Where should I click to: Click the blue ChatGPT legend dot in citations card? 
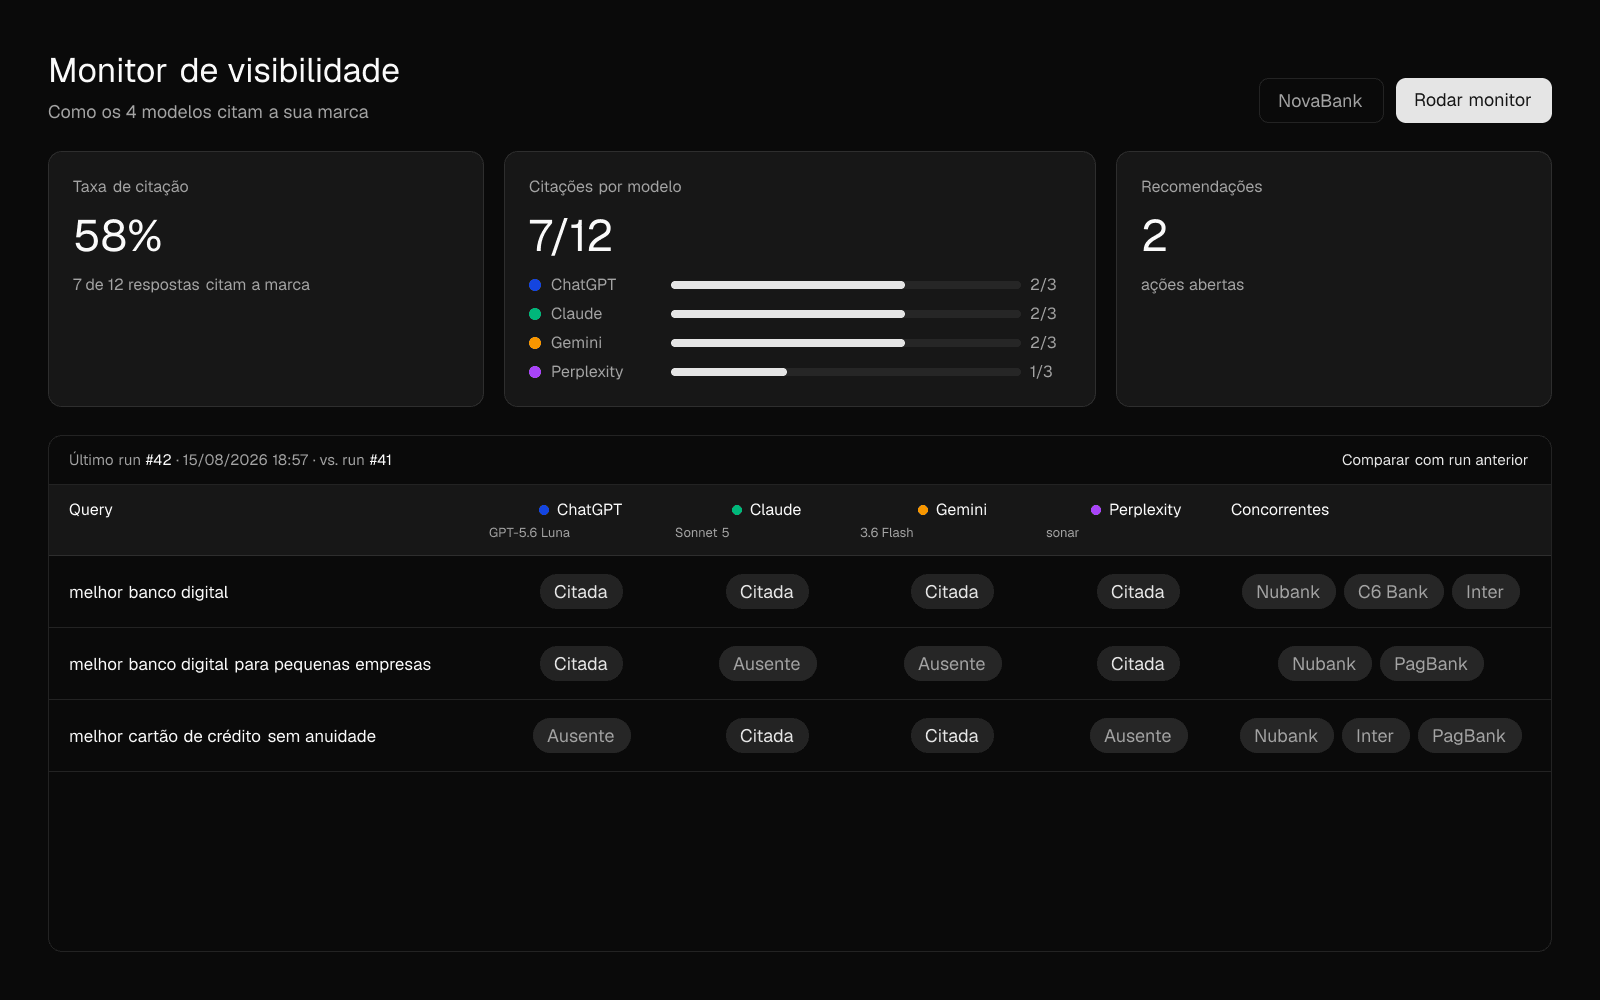tap(535, 285)
